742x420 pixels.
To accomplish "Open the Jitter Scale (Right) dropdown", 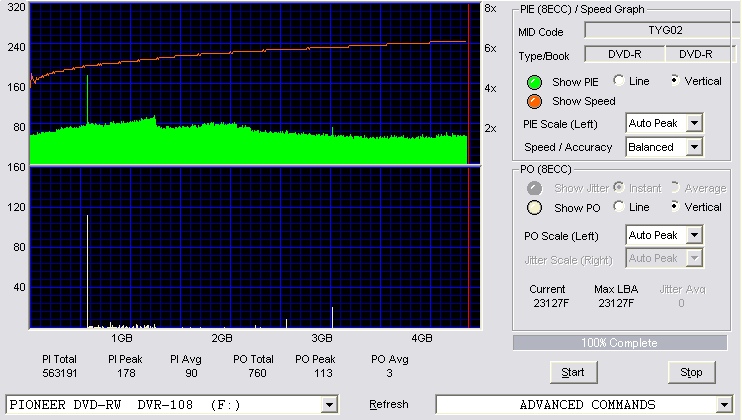I will tap(694, 258).
